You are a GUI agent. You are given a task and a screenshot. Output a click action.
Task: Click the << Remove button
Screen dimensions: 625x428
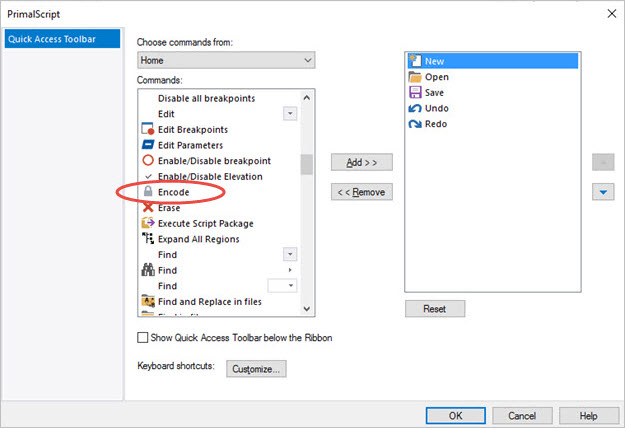point(362,192)
